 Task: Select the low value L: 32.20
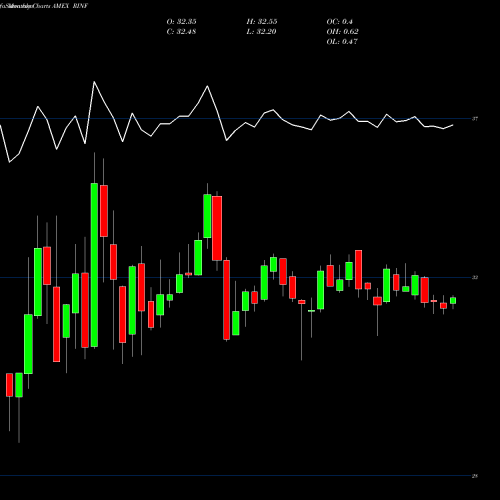261,32
